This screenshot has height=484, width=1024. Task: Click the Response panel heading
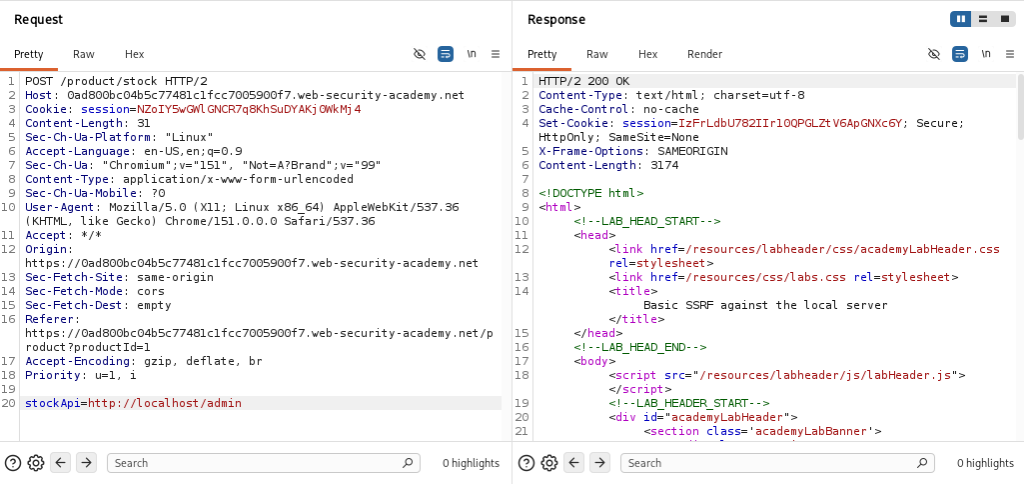point(556,20)
